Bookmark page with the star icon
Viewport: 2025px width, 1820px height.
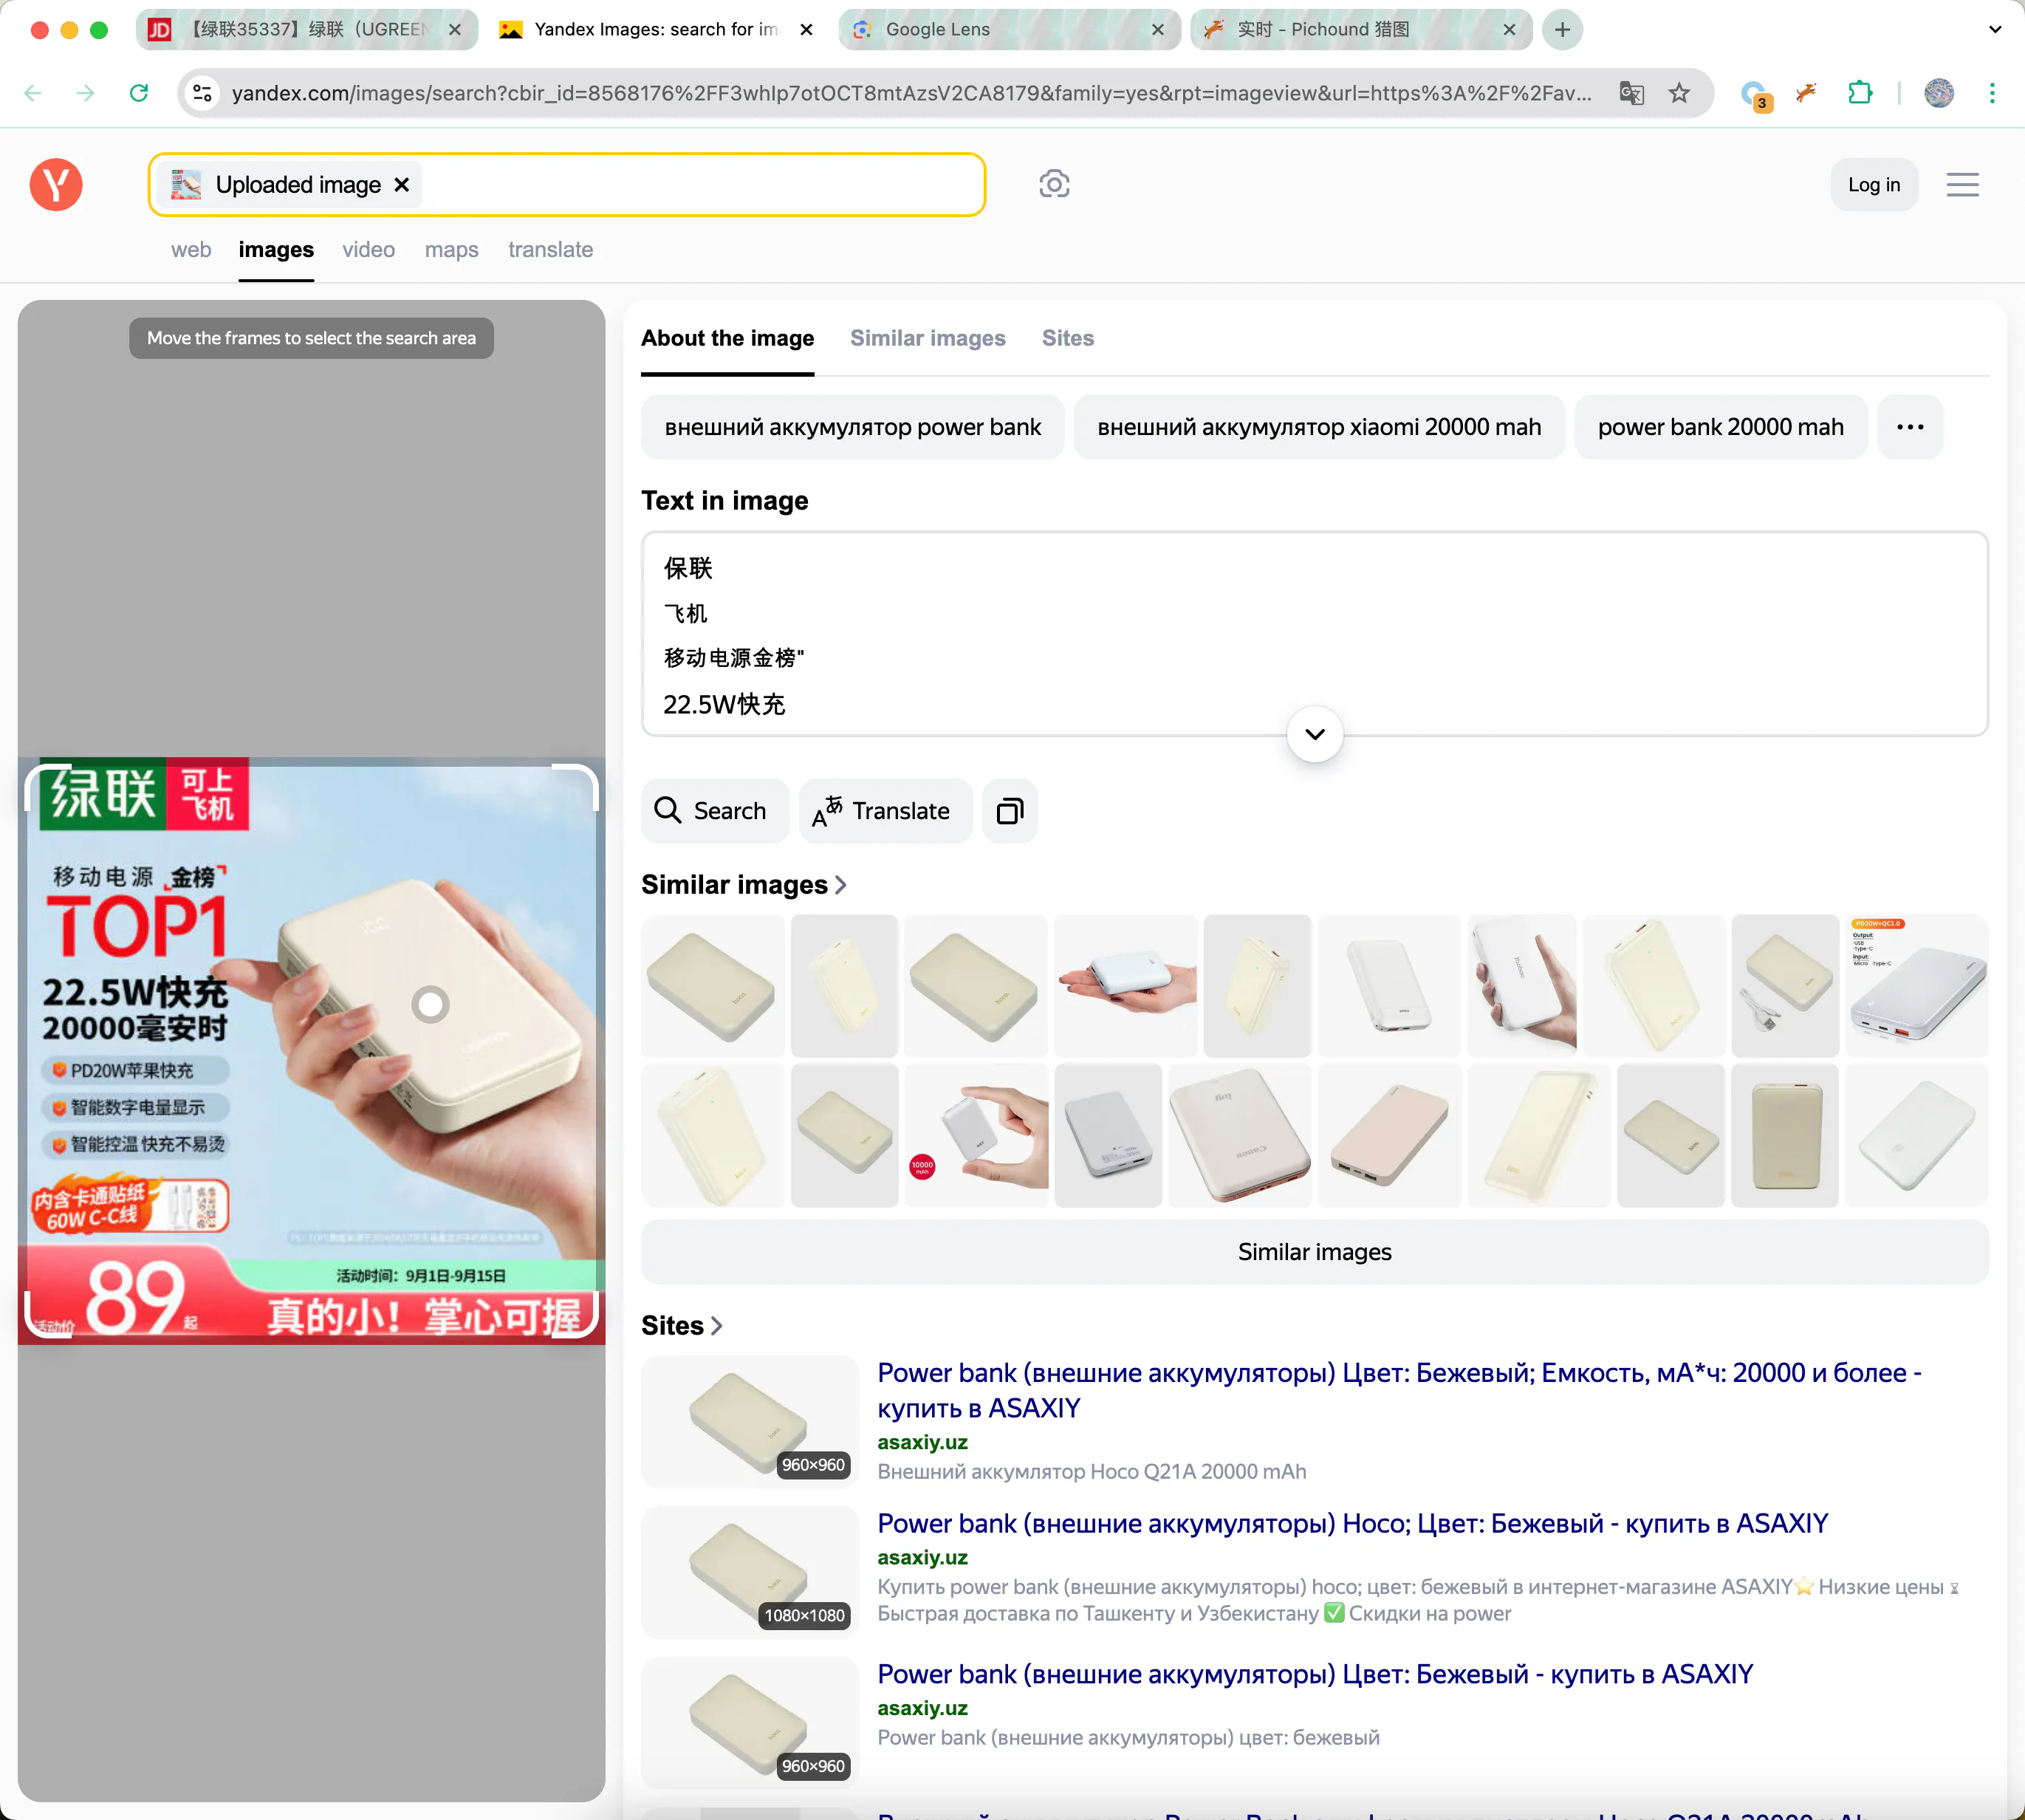pyautogui.click(x=1679, y=93)
